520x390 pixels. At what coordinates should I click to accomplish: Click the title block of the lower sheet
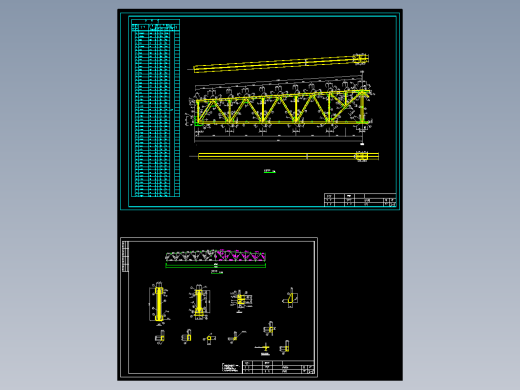click(x=278, y=367)
